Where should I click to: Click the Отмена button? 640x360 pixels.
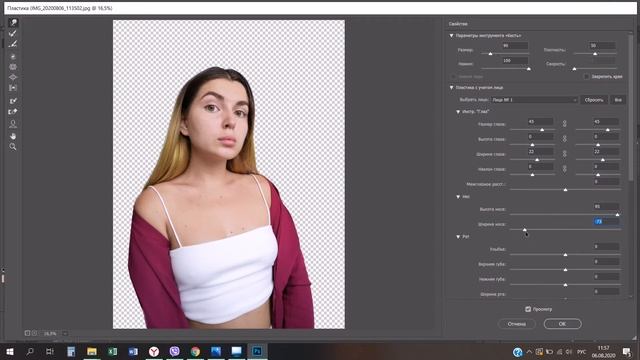517,324
